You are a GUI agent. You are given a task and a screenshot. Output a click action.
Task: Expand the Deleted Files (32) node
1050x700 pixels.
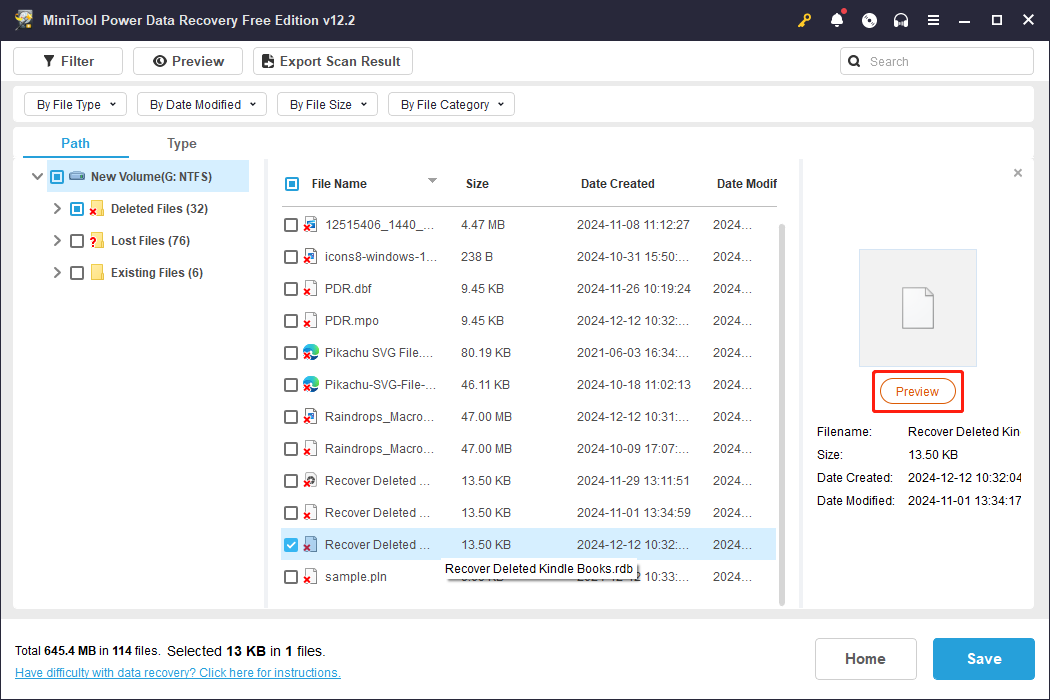[57, 209]
